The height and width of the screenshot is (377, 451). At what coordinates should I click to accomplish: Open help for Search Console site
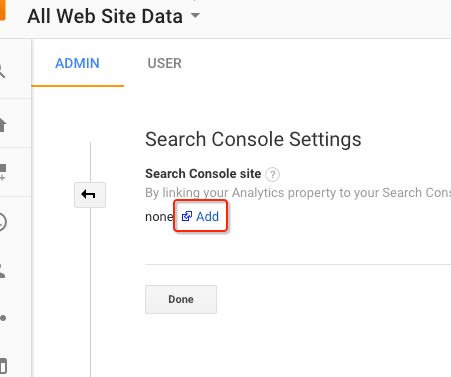pyautogui.click(x=272, y=174)
